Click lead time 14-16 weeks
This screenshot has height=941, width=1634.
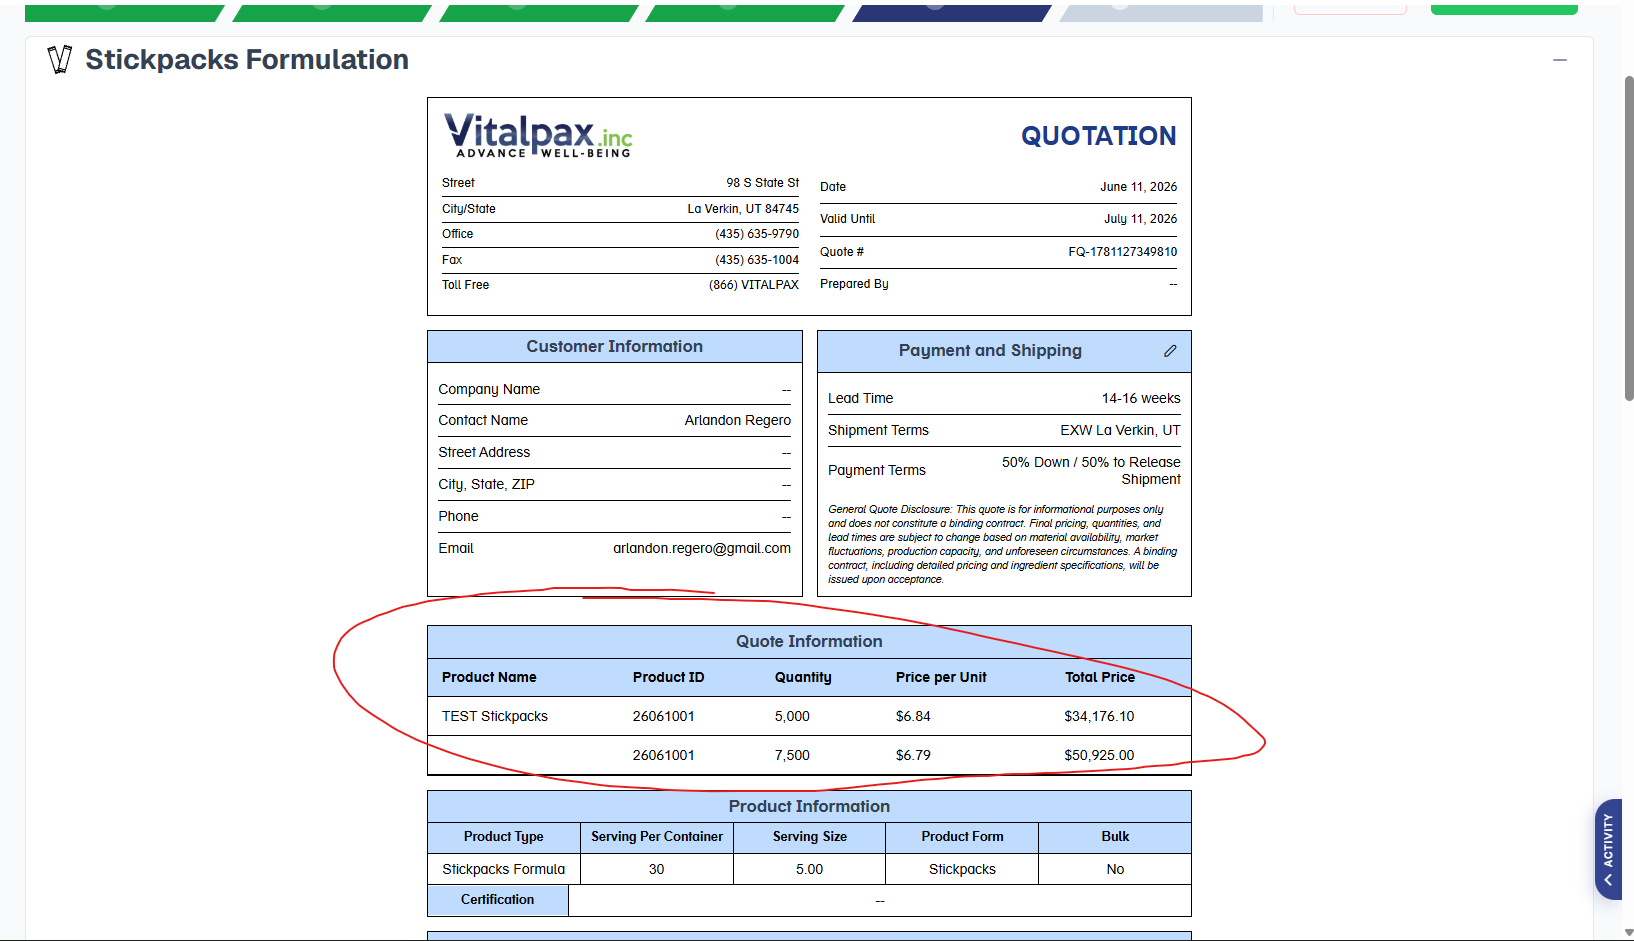(1141, 399)
